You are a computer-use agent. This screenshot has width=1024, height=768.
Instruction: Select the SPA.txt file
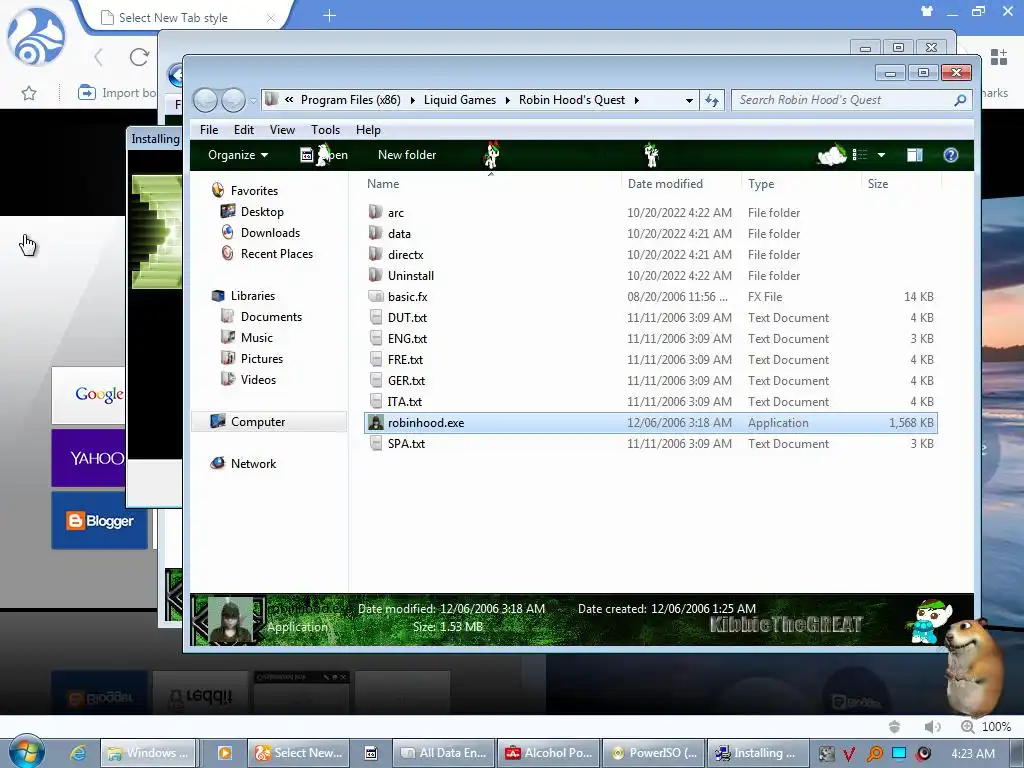pos(651,443)
